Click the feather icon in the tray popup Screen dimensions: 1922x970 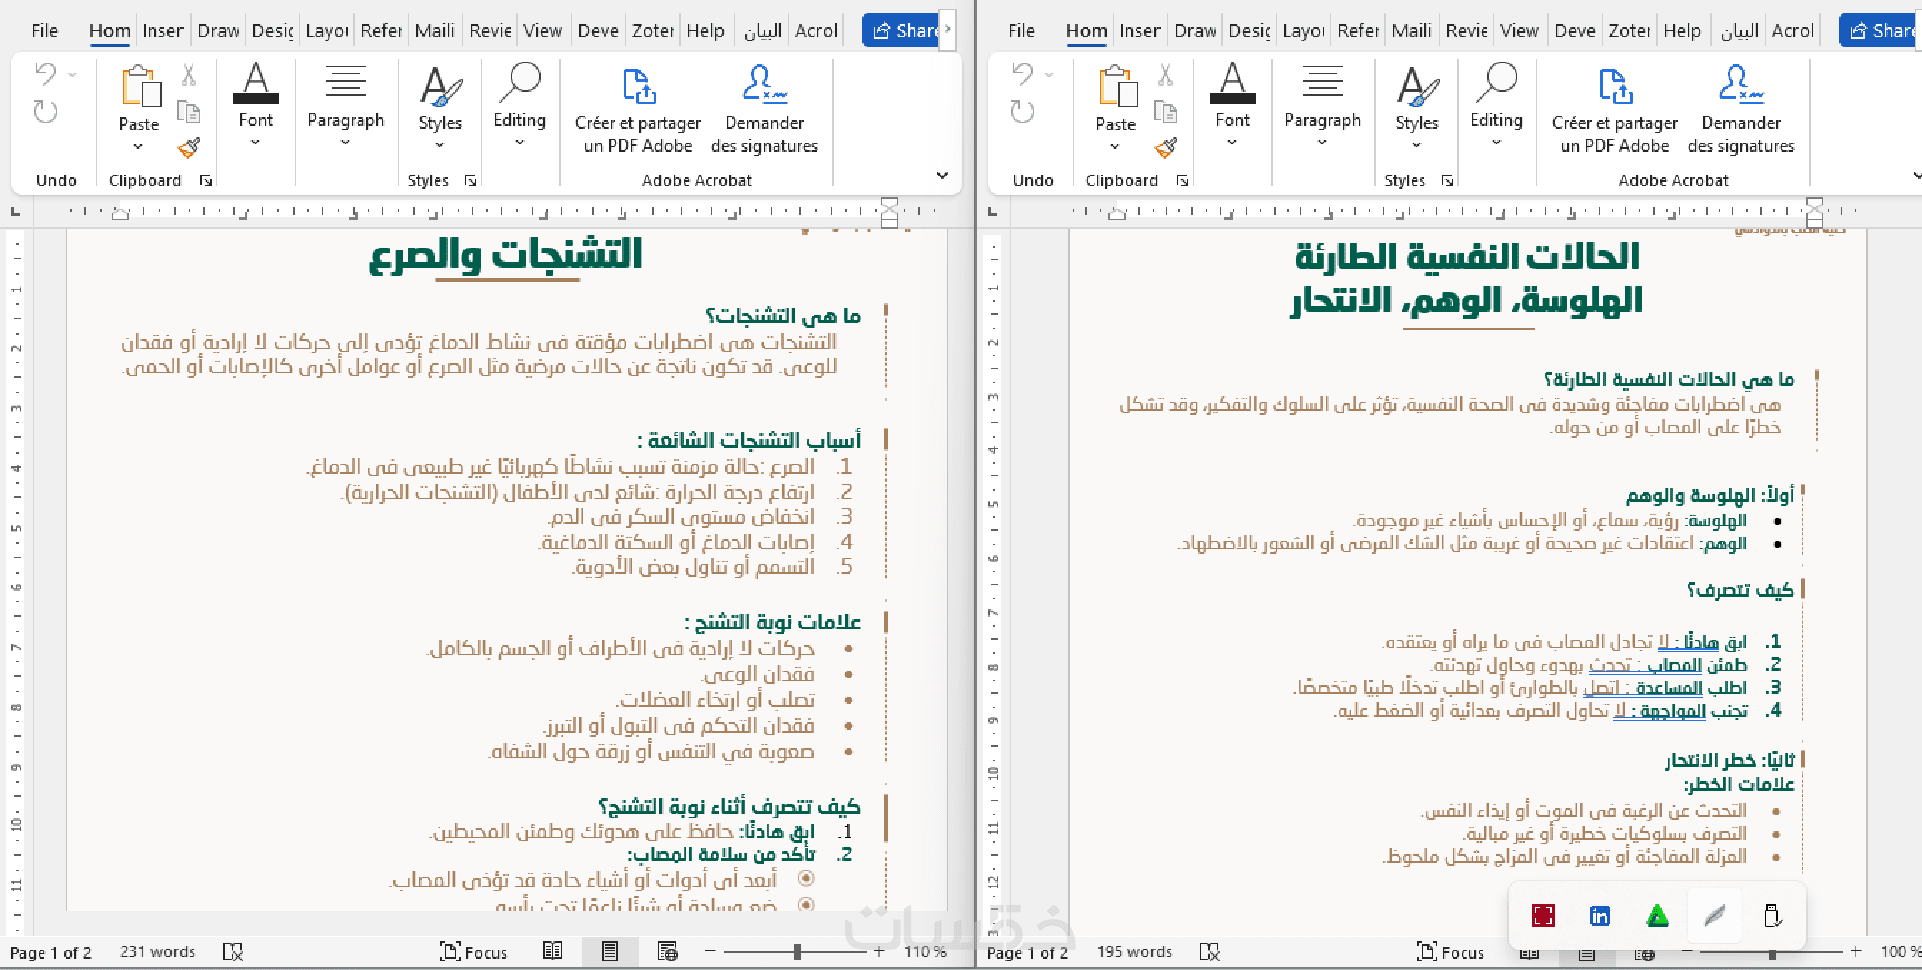click(1714, 916)
